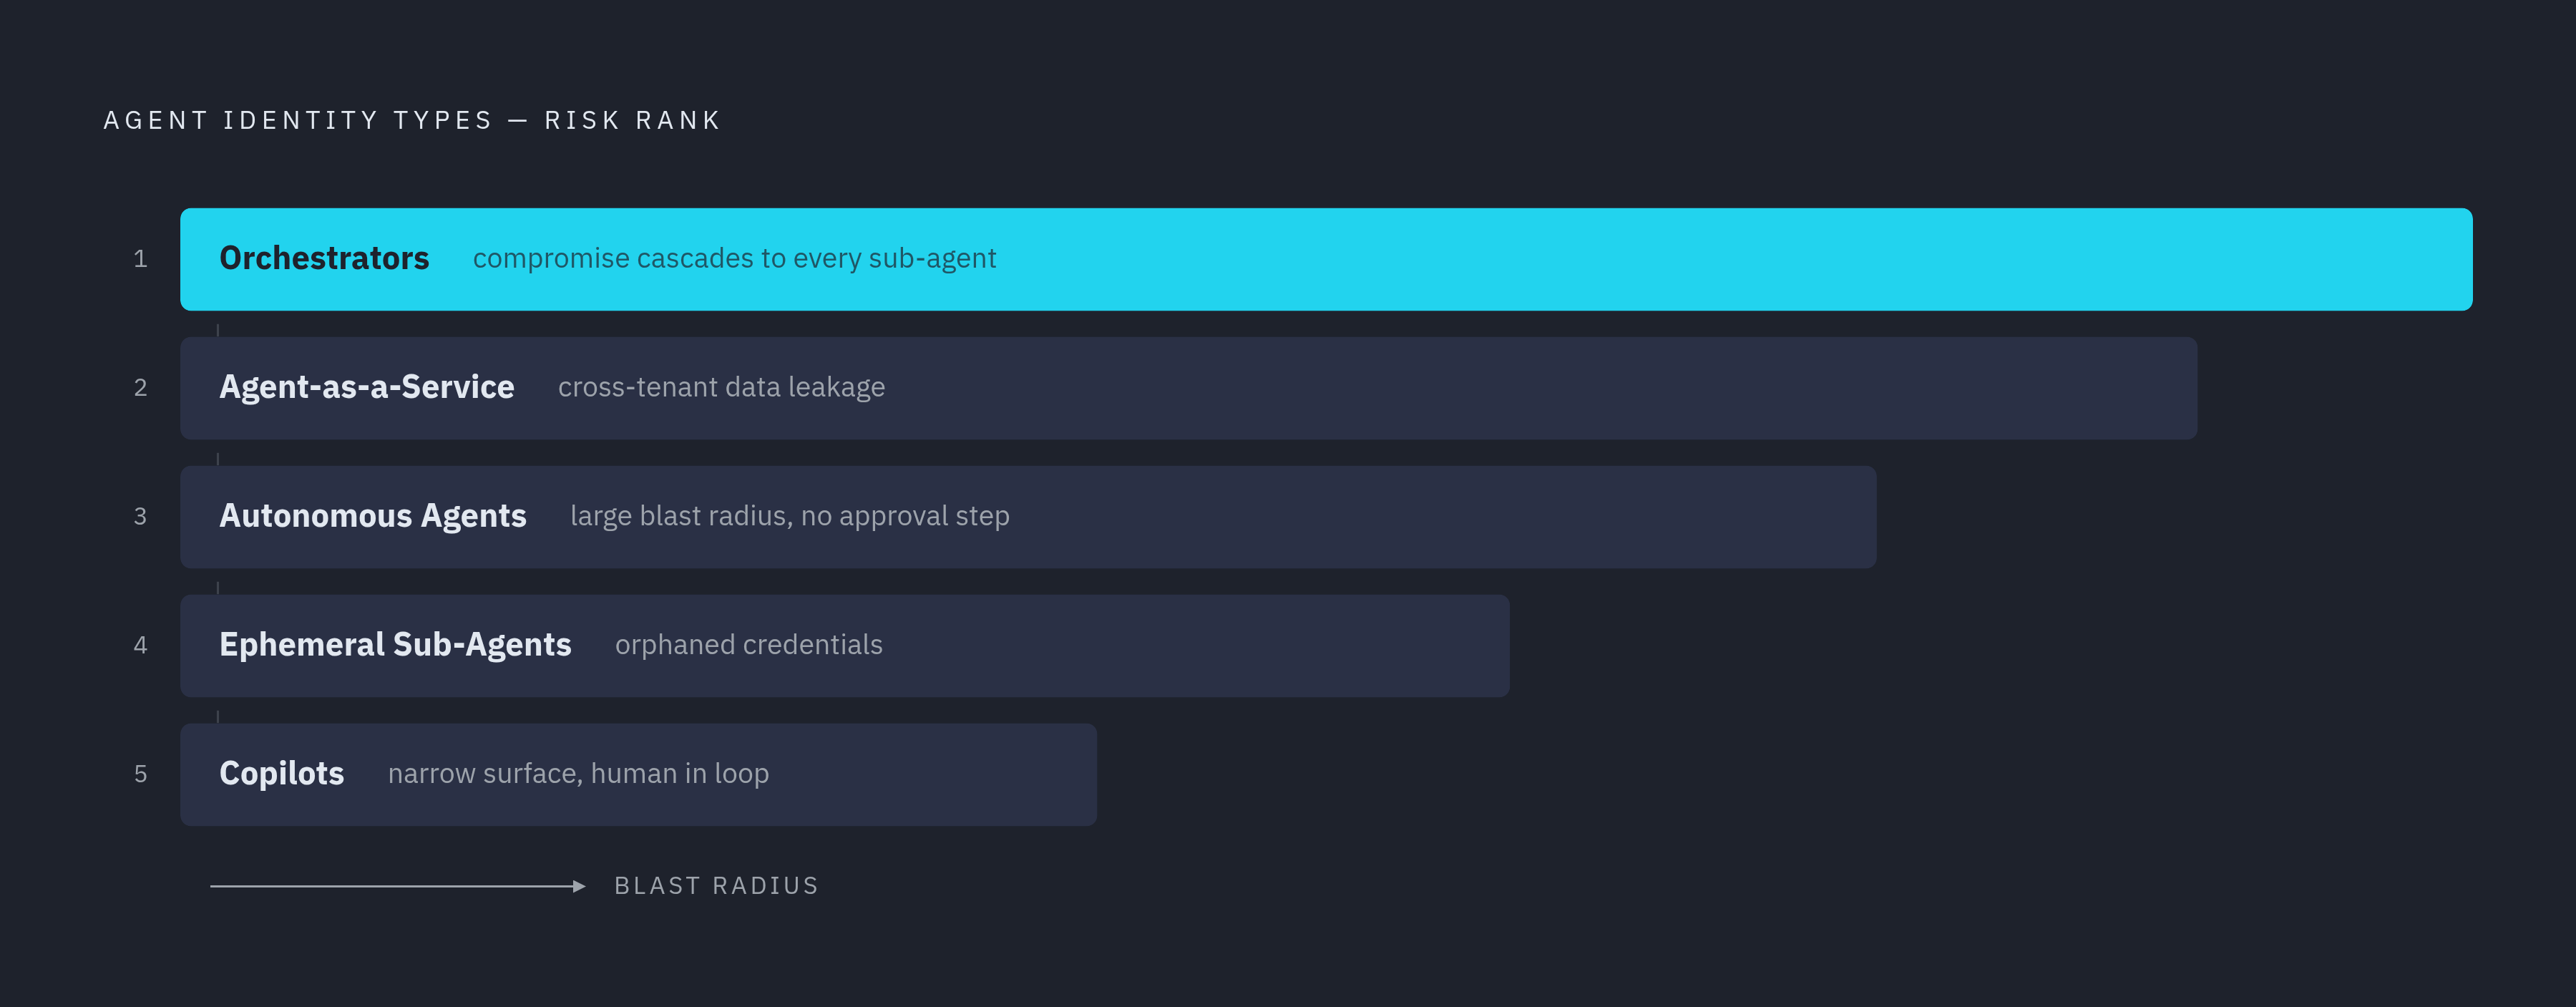
Task: Select rank number 5 label
Action: pos(140,775)
